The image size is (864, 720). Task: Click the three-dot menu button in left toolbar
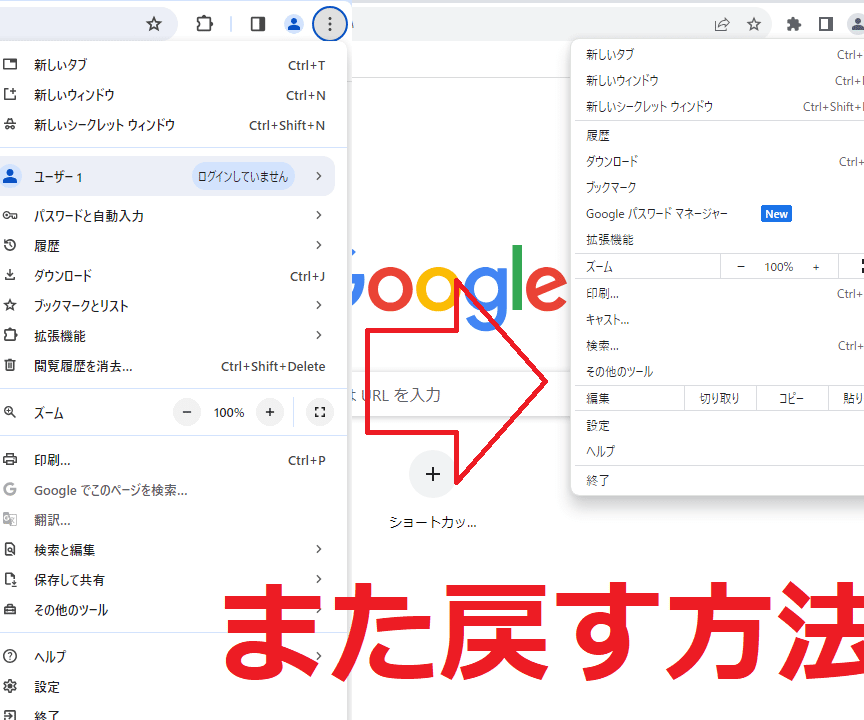[330, 24]
